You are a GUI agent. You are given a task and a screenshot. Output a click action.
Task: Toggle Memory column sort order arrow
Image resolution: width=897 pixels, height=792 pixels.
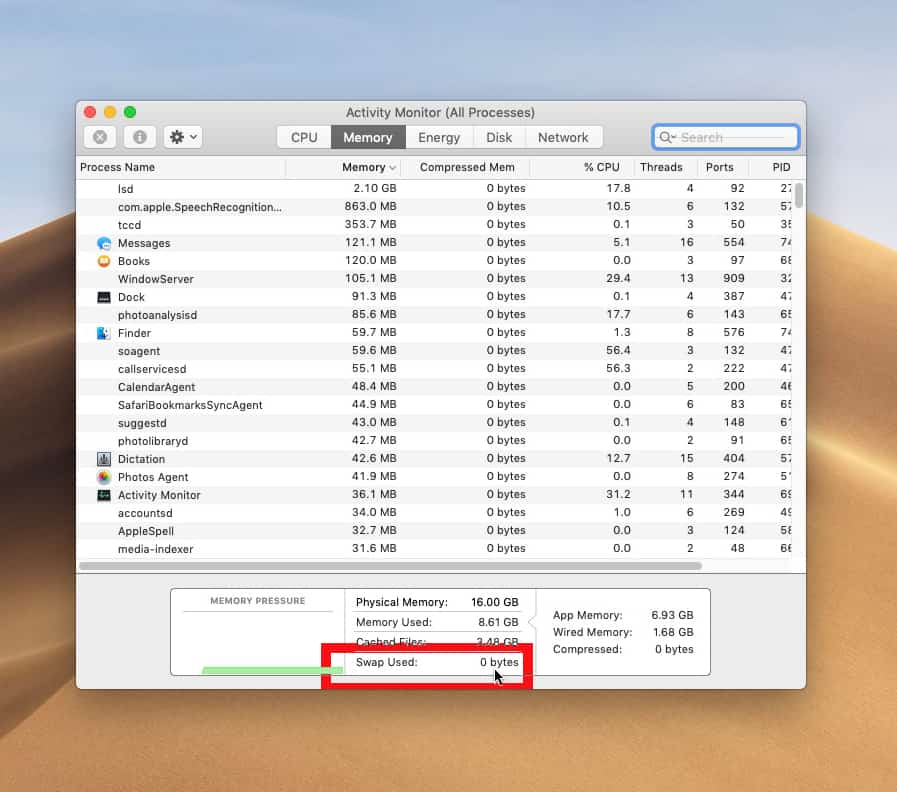click(x=392, y=168)
